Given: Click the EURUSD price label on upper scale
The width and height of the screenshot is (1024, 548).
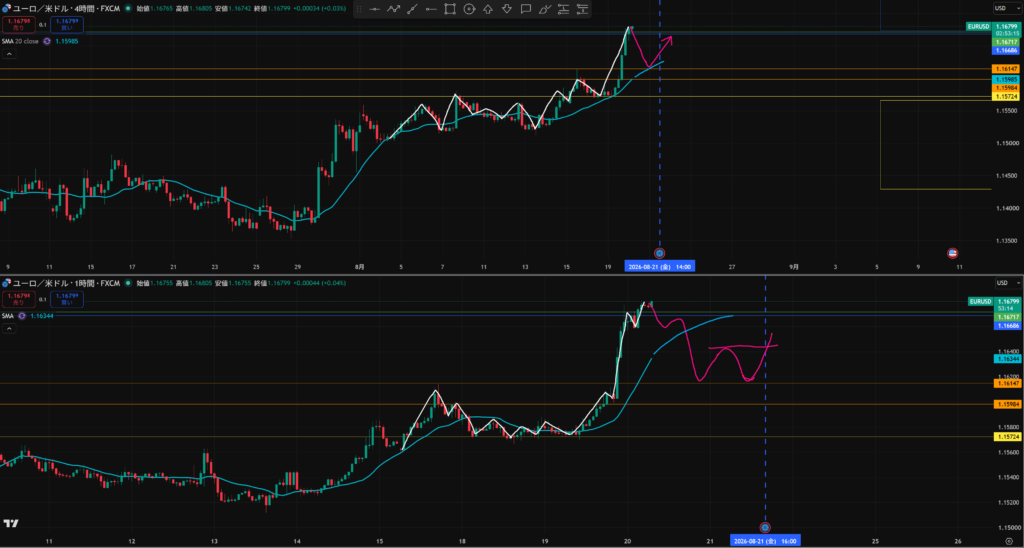Looking at the screenshot, I should [978, 26].
